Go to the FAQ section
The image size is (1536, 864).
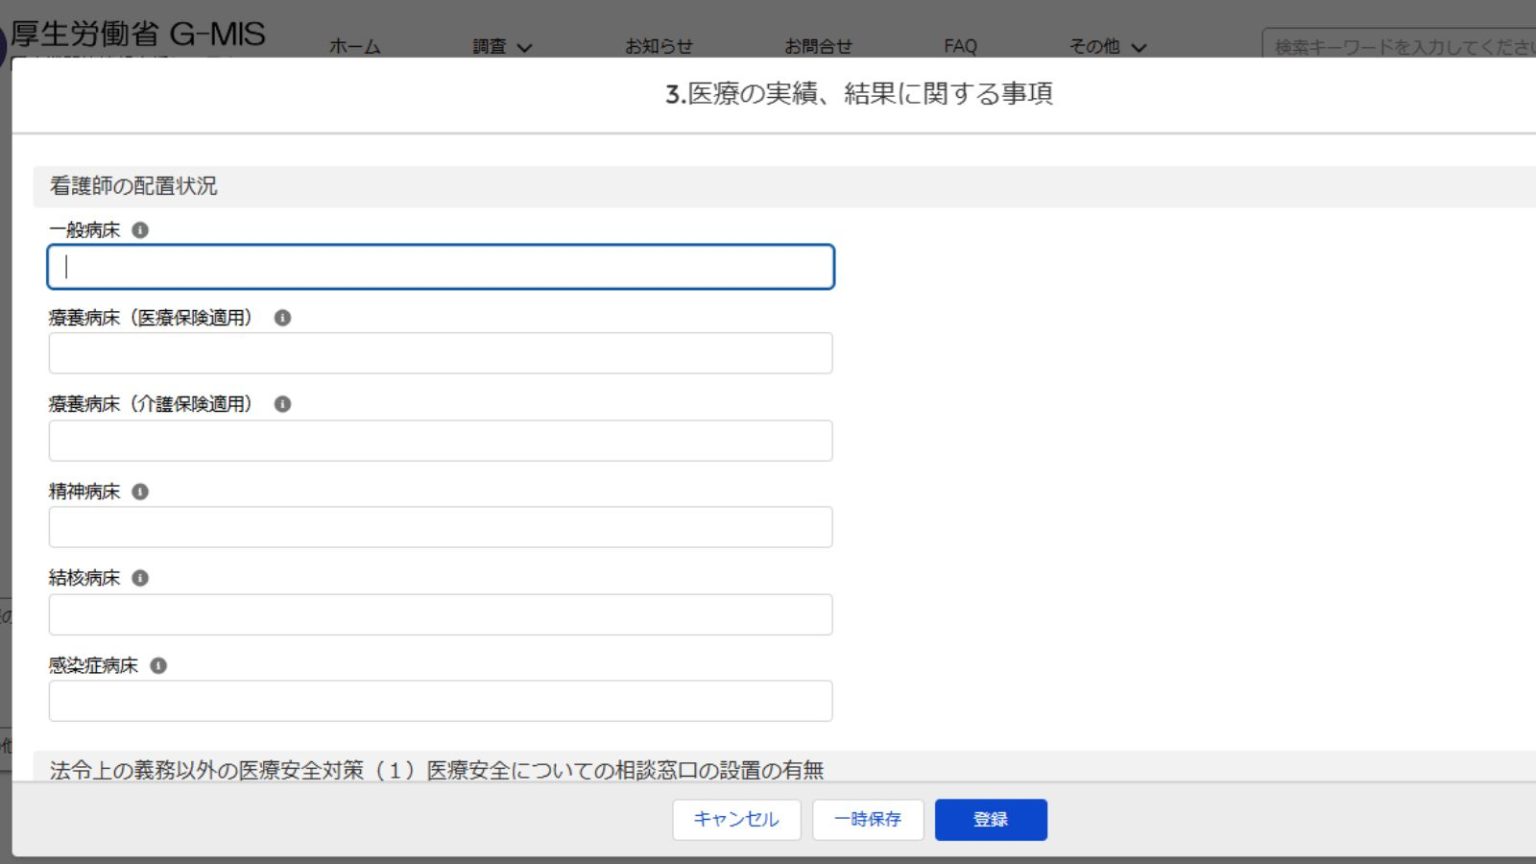click(959, 46)
